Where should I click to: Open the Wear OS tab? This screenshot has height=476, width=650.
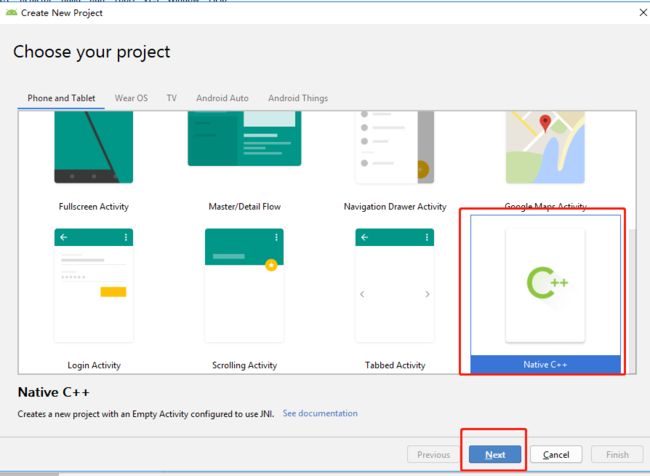pyautogui.click(x=131, y=98)
